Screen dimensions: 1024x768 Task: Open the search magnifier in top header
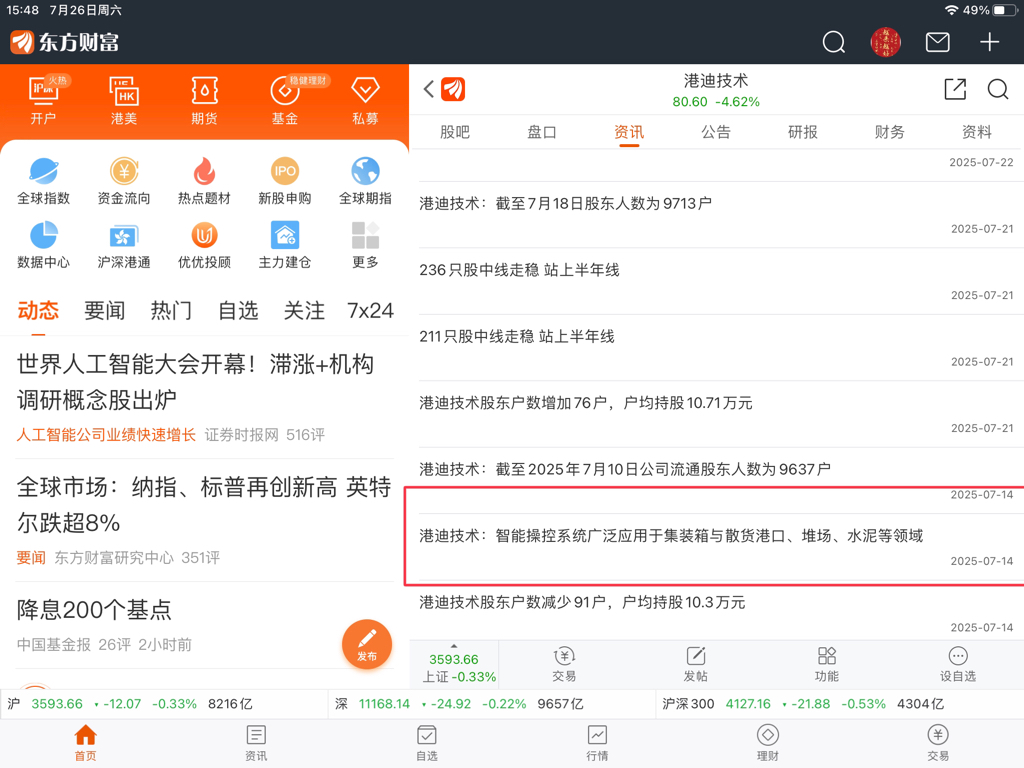click(833, 42)
